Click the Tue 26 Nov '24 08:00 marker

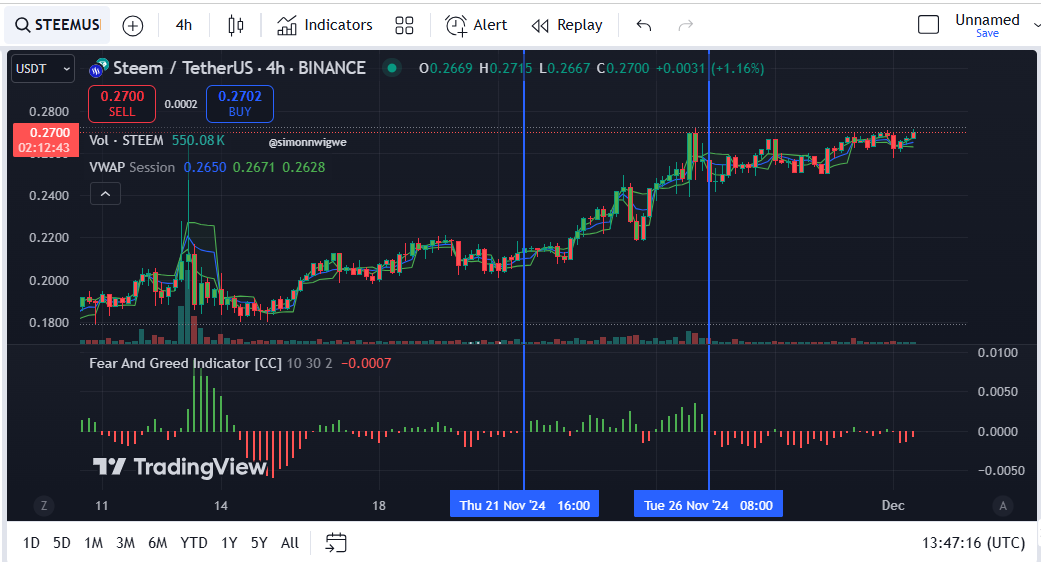point(708,505)
